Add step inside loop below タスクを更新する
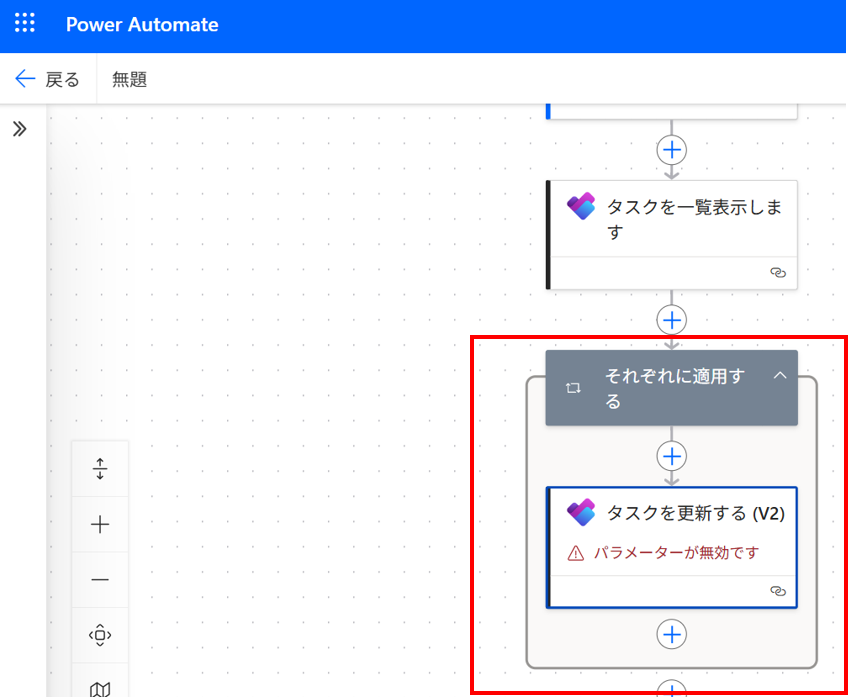This screenshot has width=850, height=697. (672, 634)
